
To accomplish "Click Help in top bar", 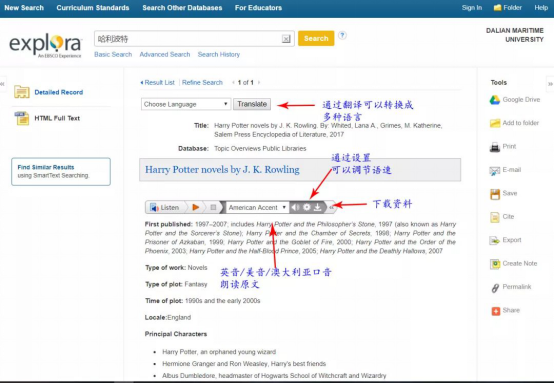I will 541,8.
